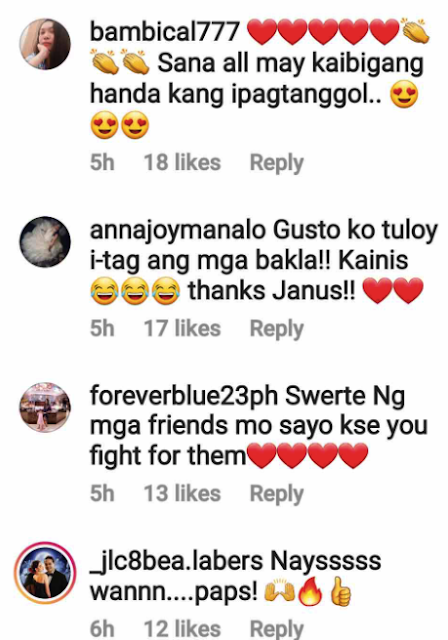
Task: Open bambical777's profile picture
Action: click(x=45, y=44)
